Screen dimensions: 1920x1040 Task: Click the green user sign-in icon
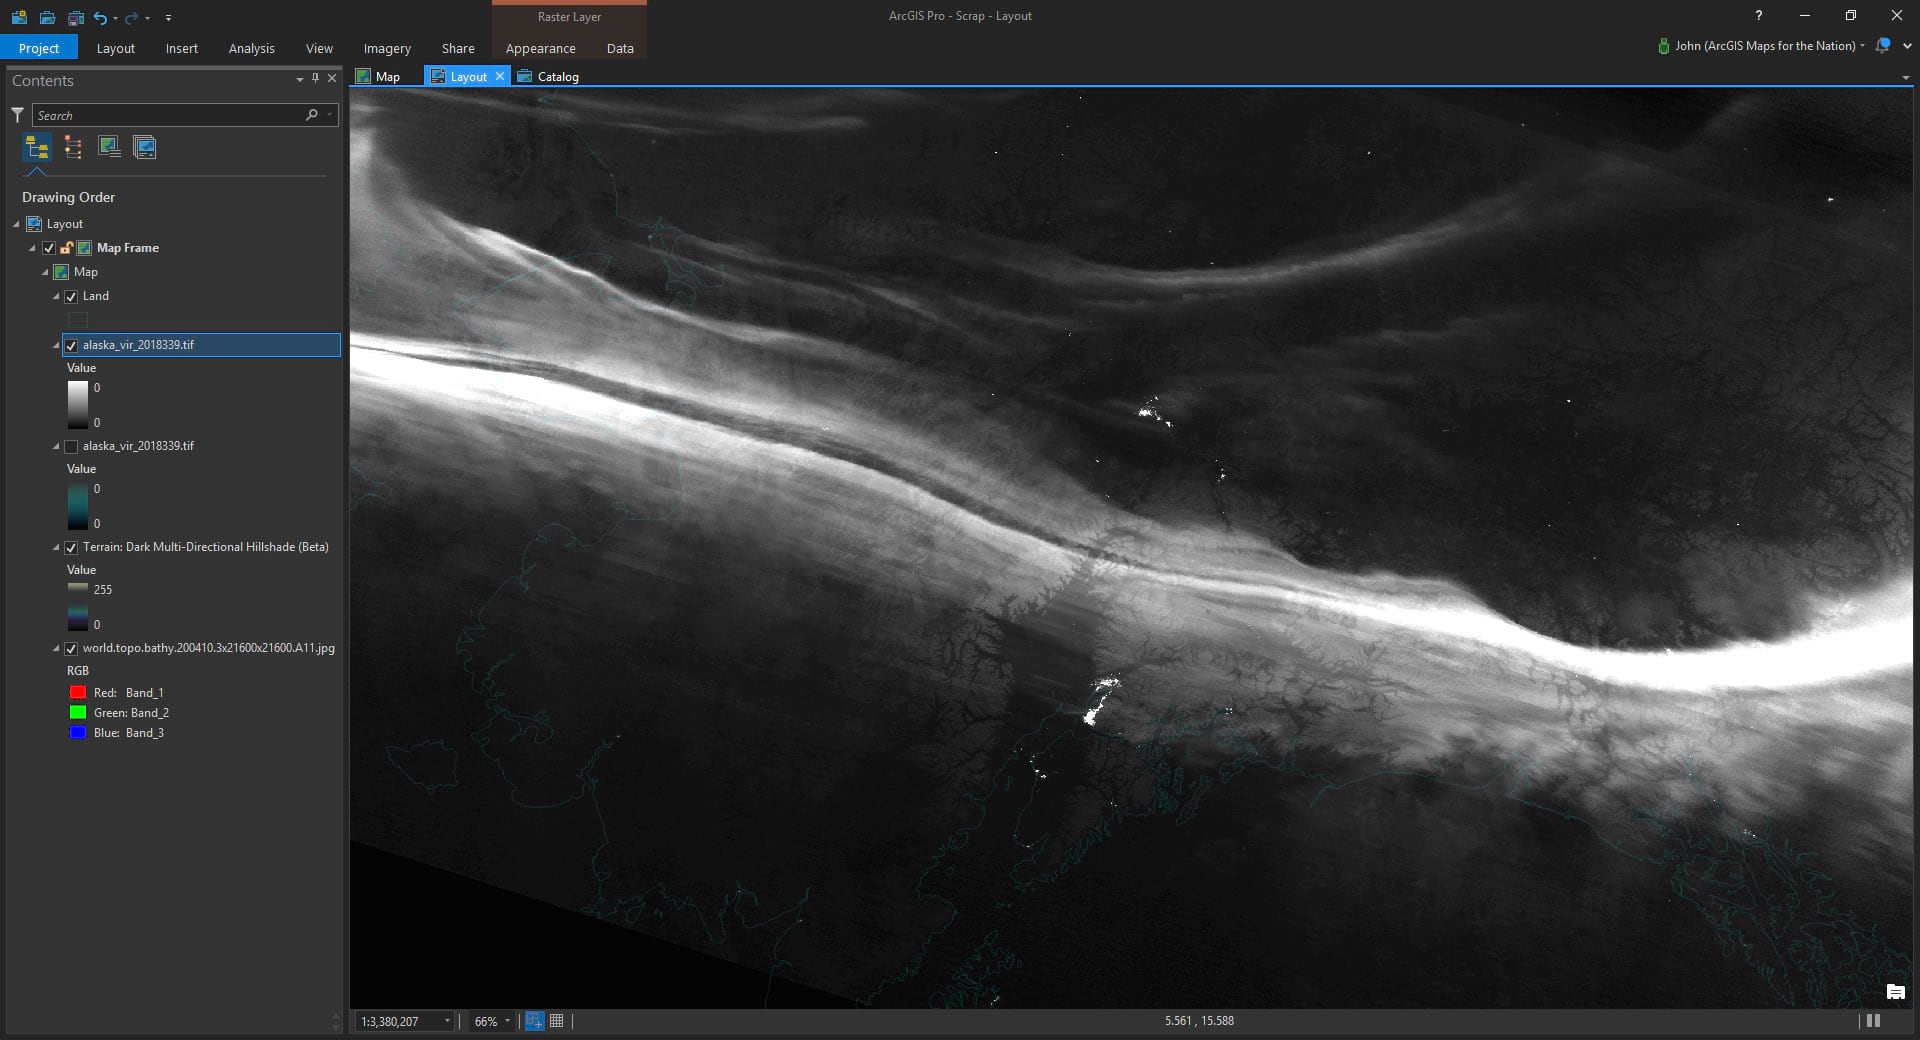tap(1663, 46)
